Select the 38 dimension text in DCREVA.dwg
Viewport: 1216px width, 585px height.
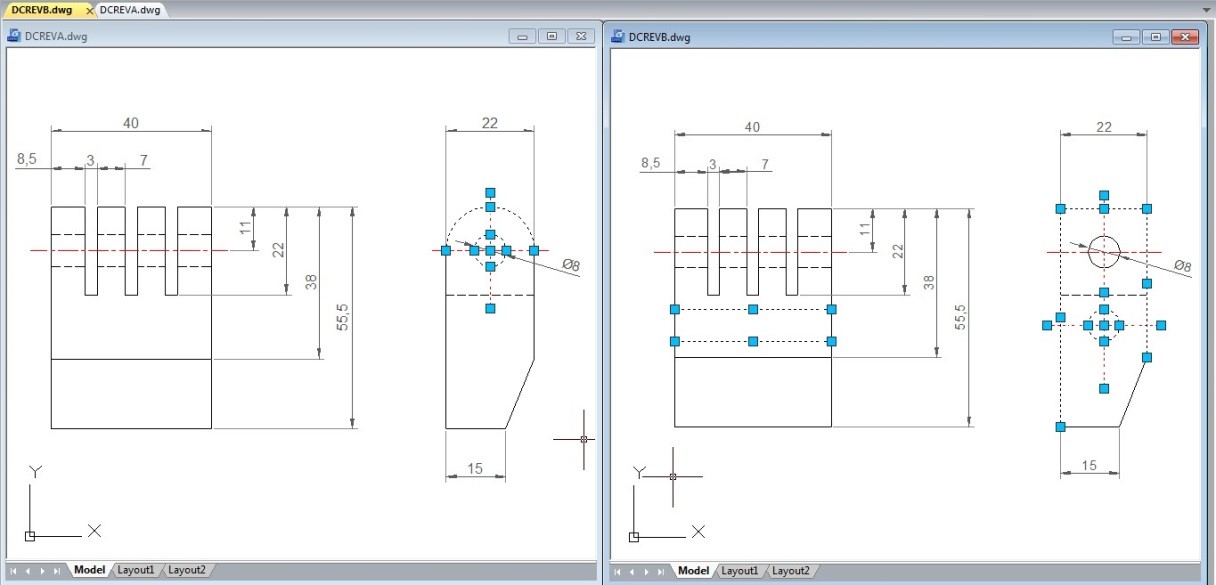click(x=311, y=282)
